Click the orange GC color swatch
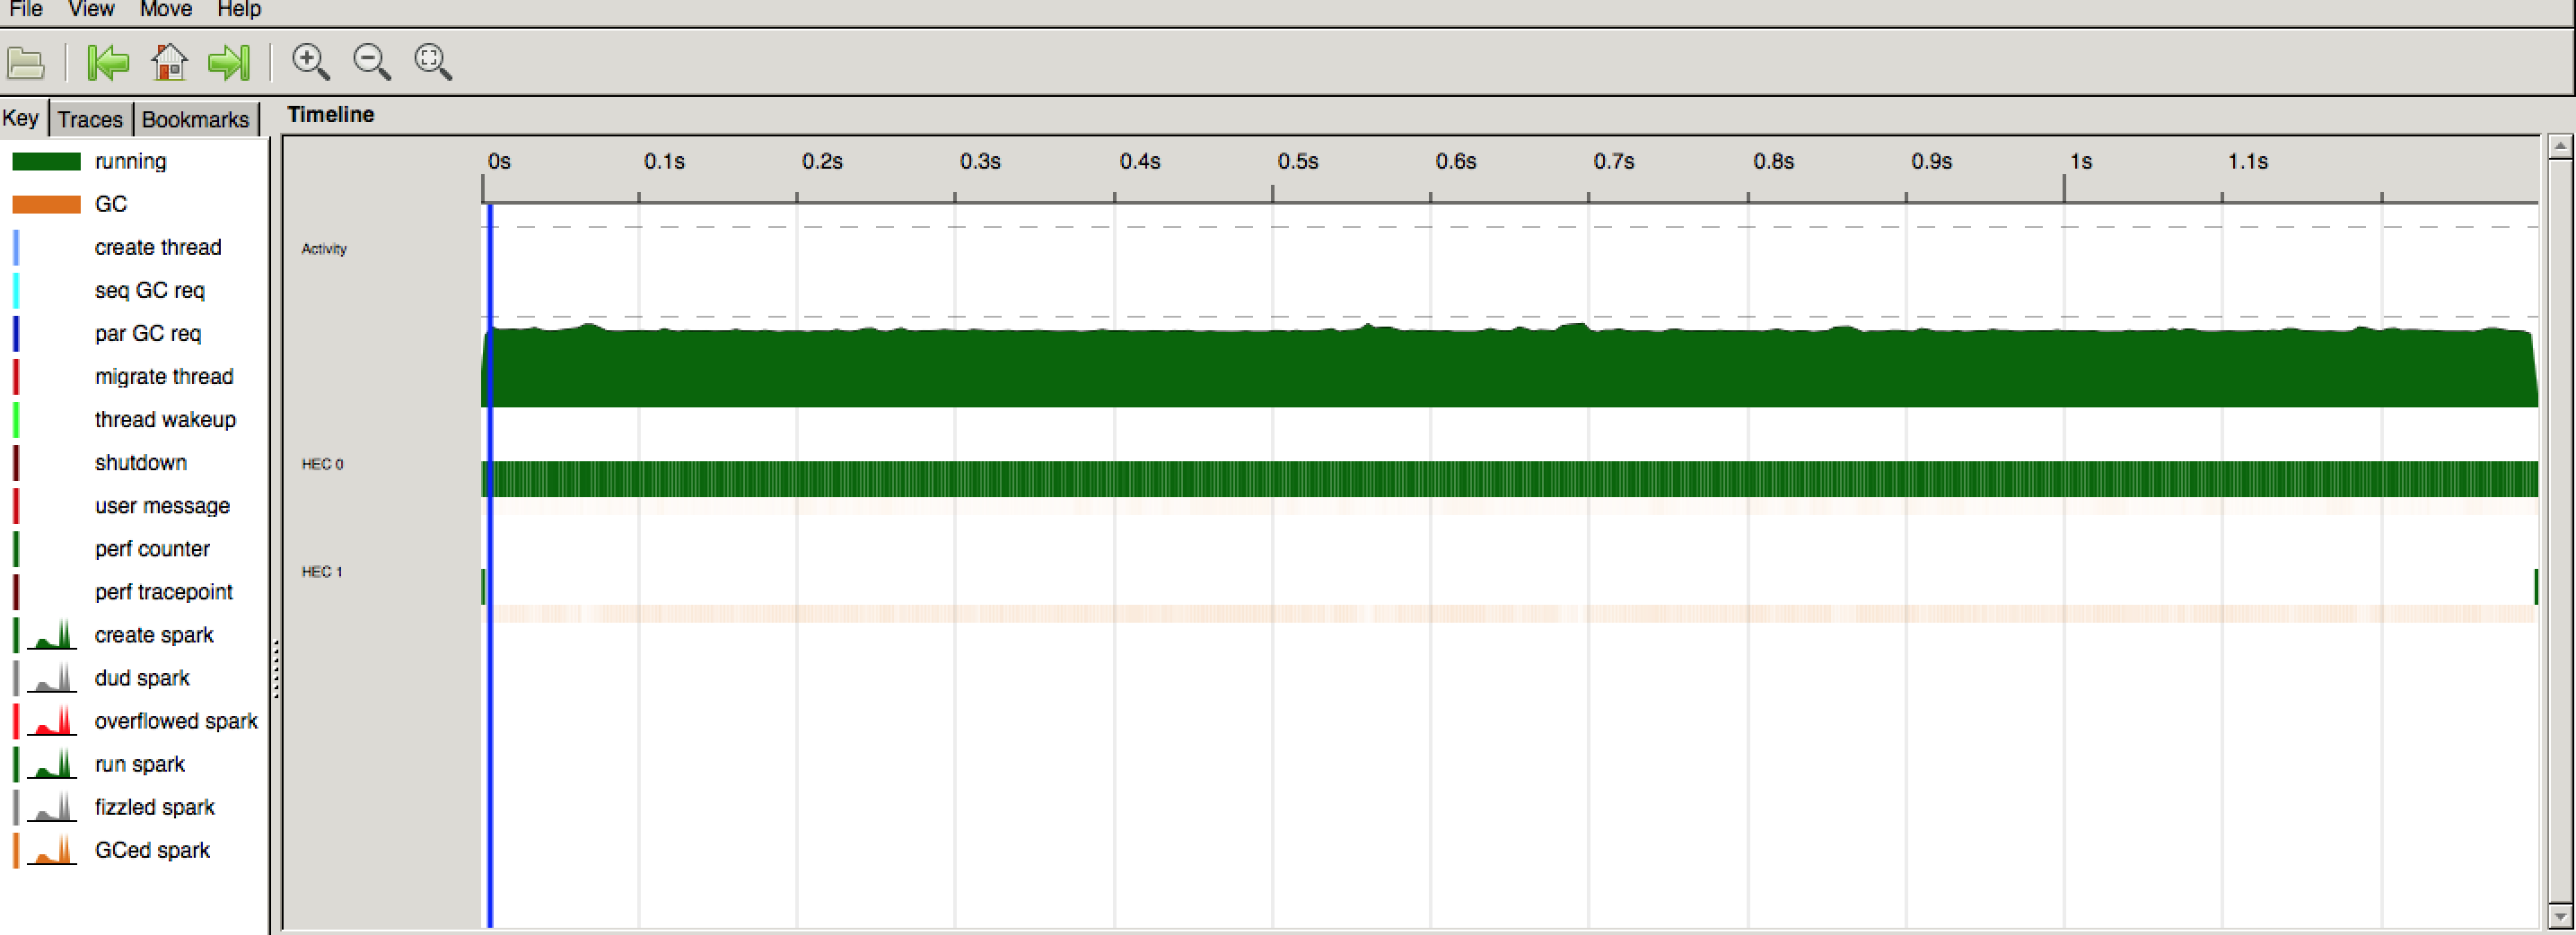The width and height of the screenshot is (2576, 935). pos(46,204)
